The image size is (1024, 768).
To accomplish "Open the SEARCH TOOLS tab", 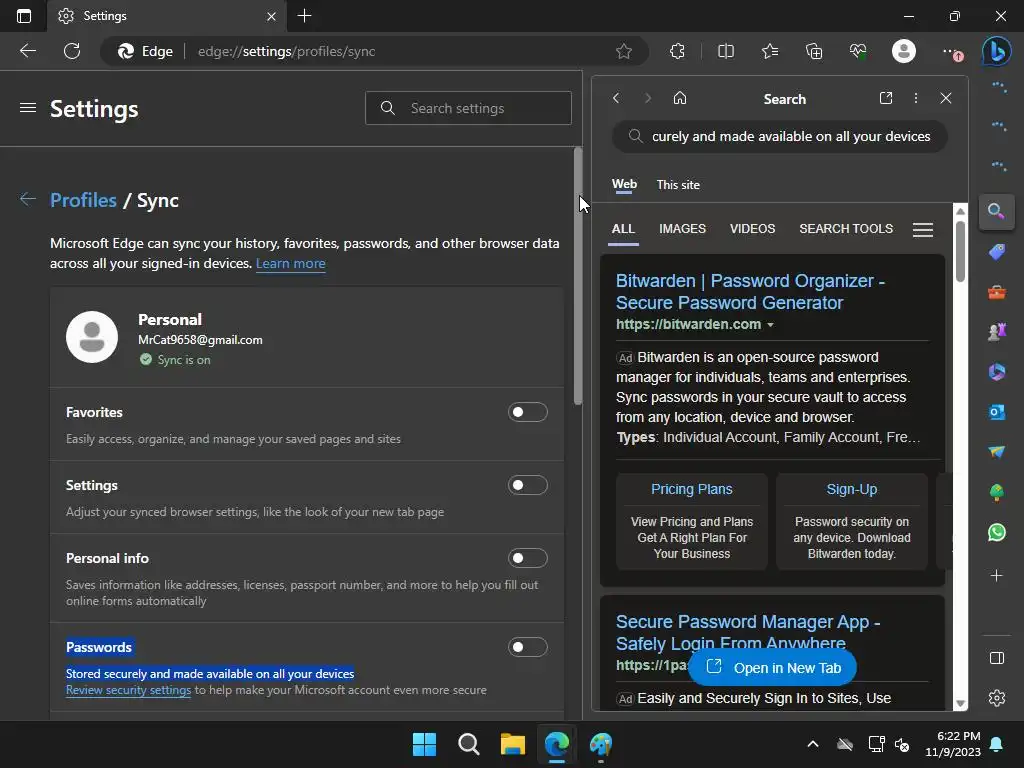I will click(x=846, y=229).
